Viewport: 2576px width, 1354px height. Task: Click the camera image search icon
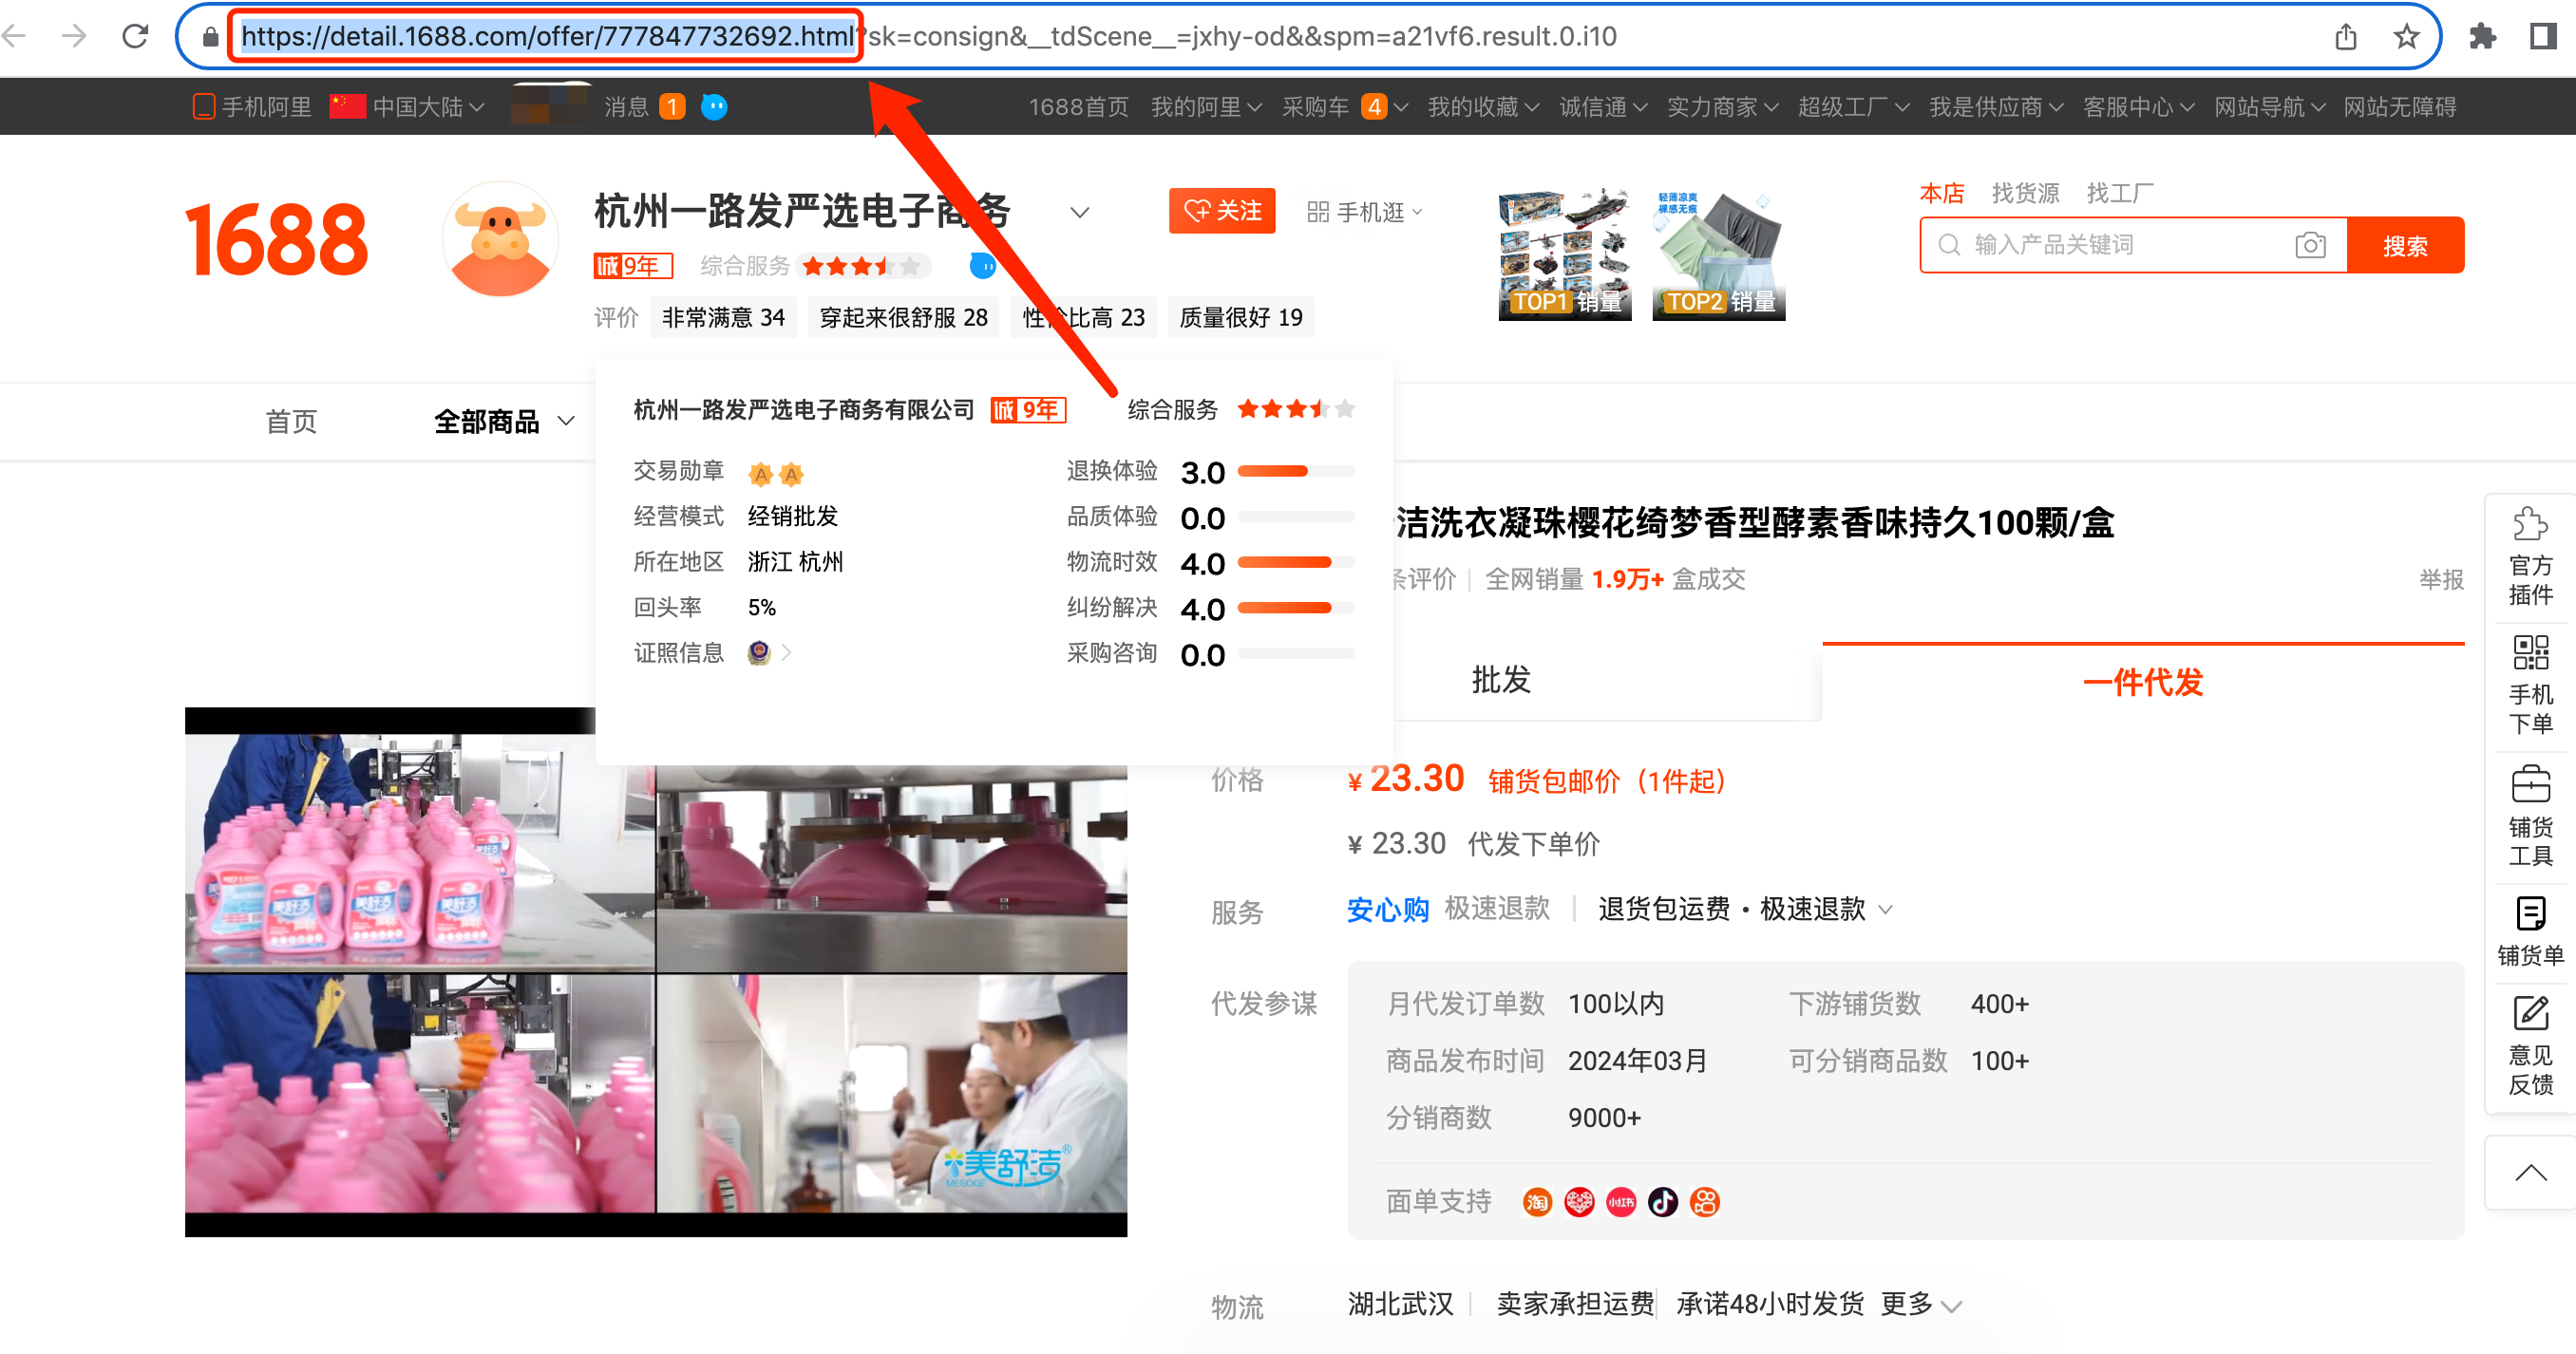click(x=2310, y=245)
